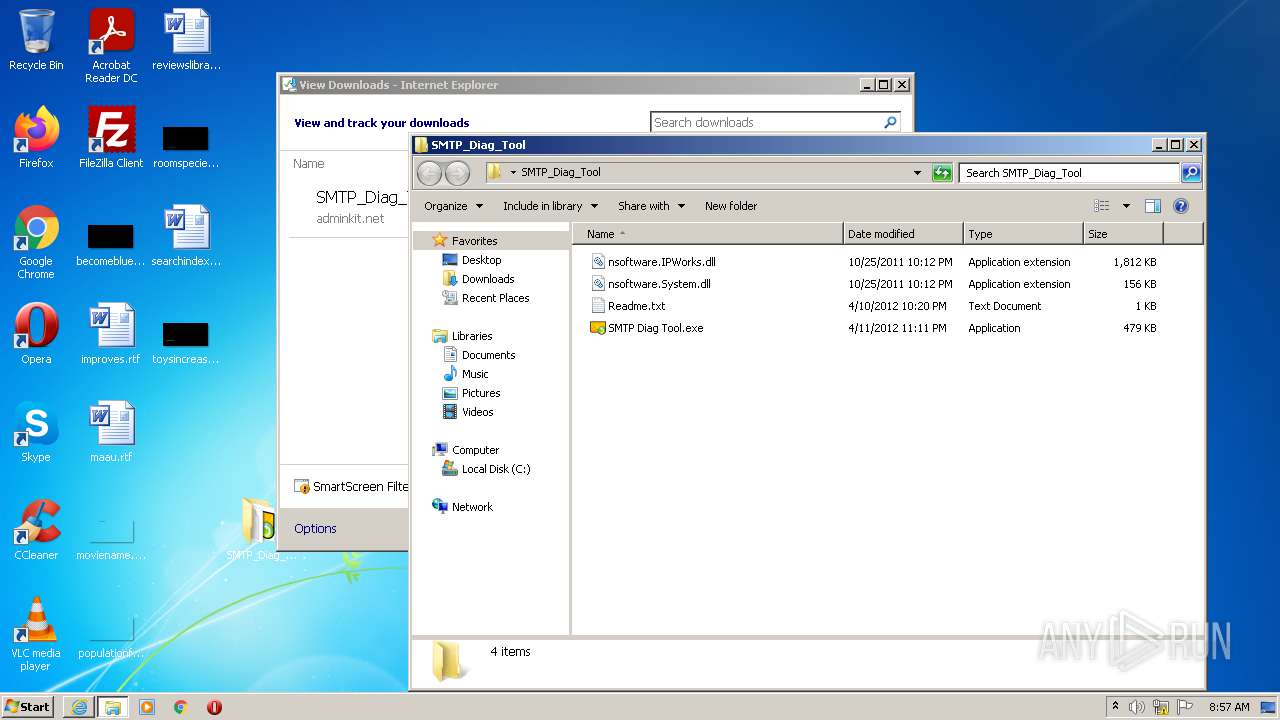Open the Include in library dropdown
Image resolution: width=1280 pixels, height=720 pixels.
550,206
